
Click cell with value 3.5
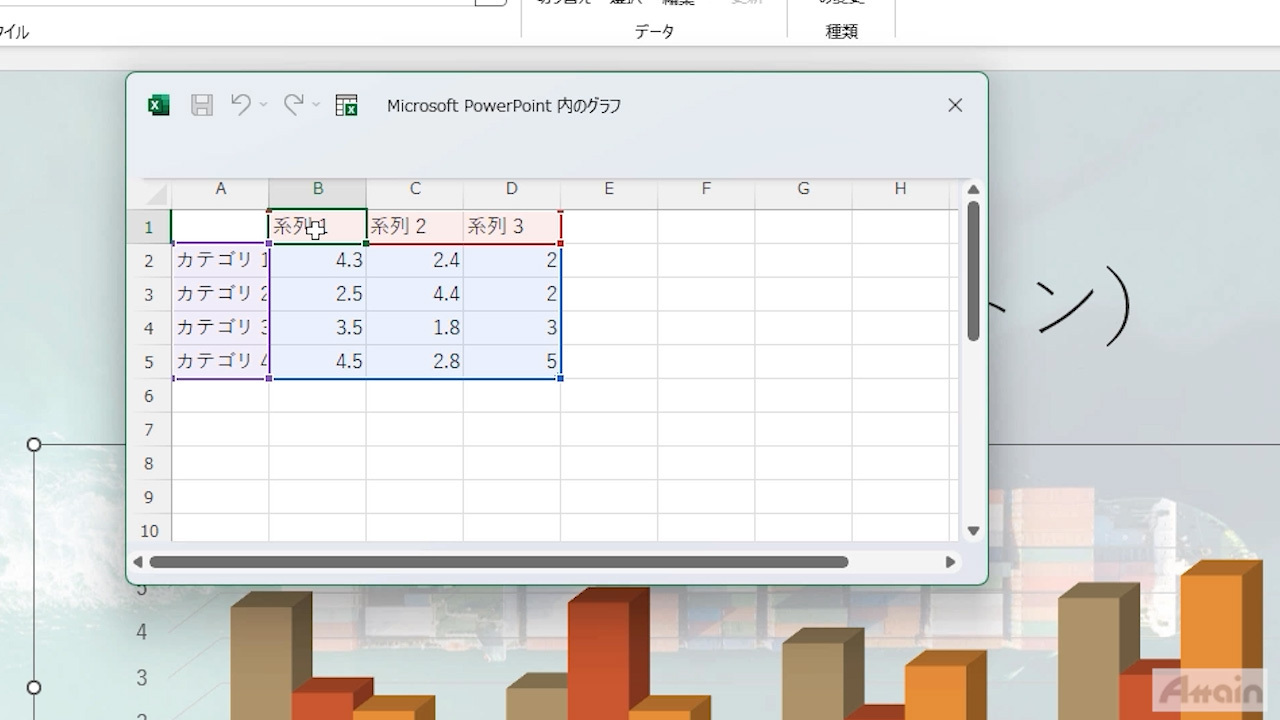(x=317, y=328)
